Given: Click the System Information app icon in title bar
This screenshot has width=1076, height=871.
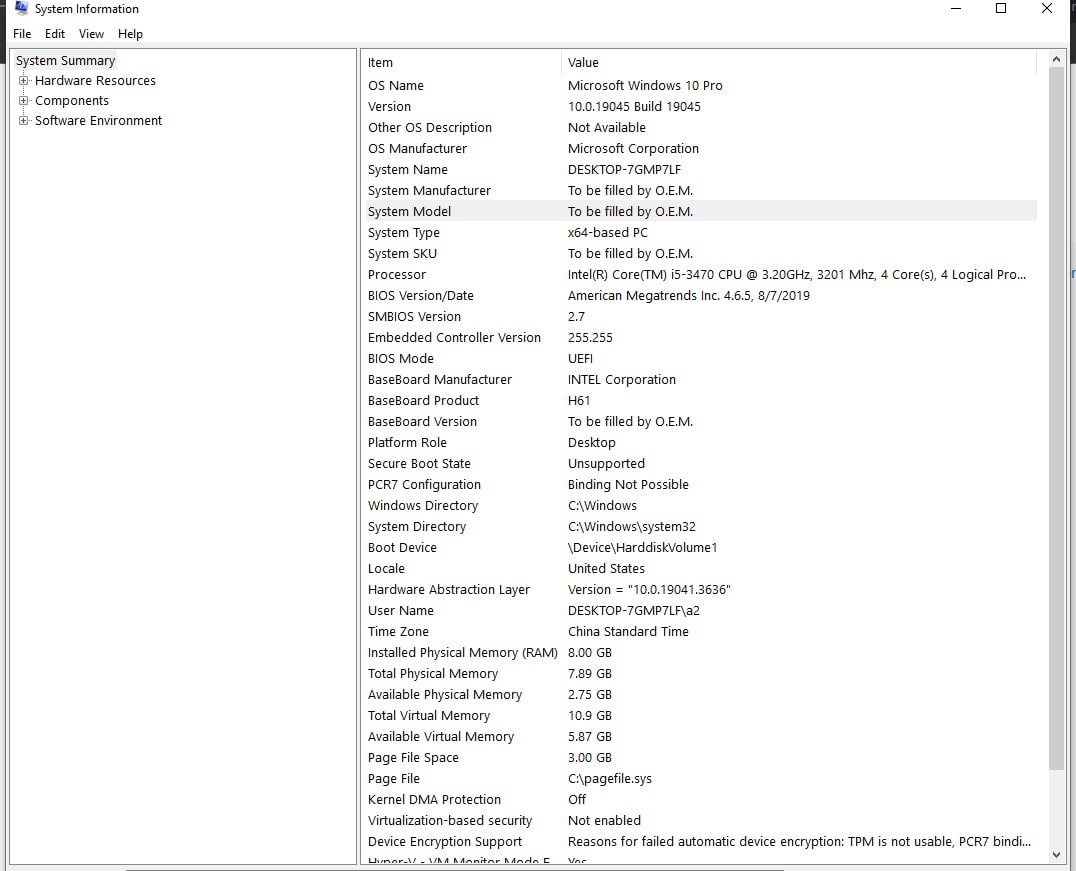Looking at the screenshot, I should point(21,8).
